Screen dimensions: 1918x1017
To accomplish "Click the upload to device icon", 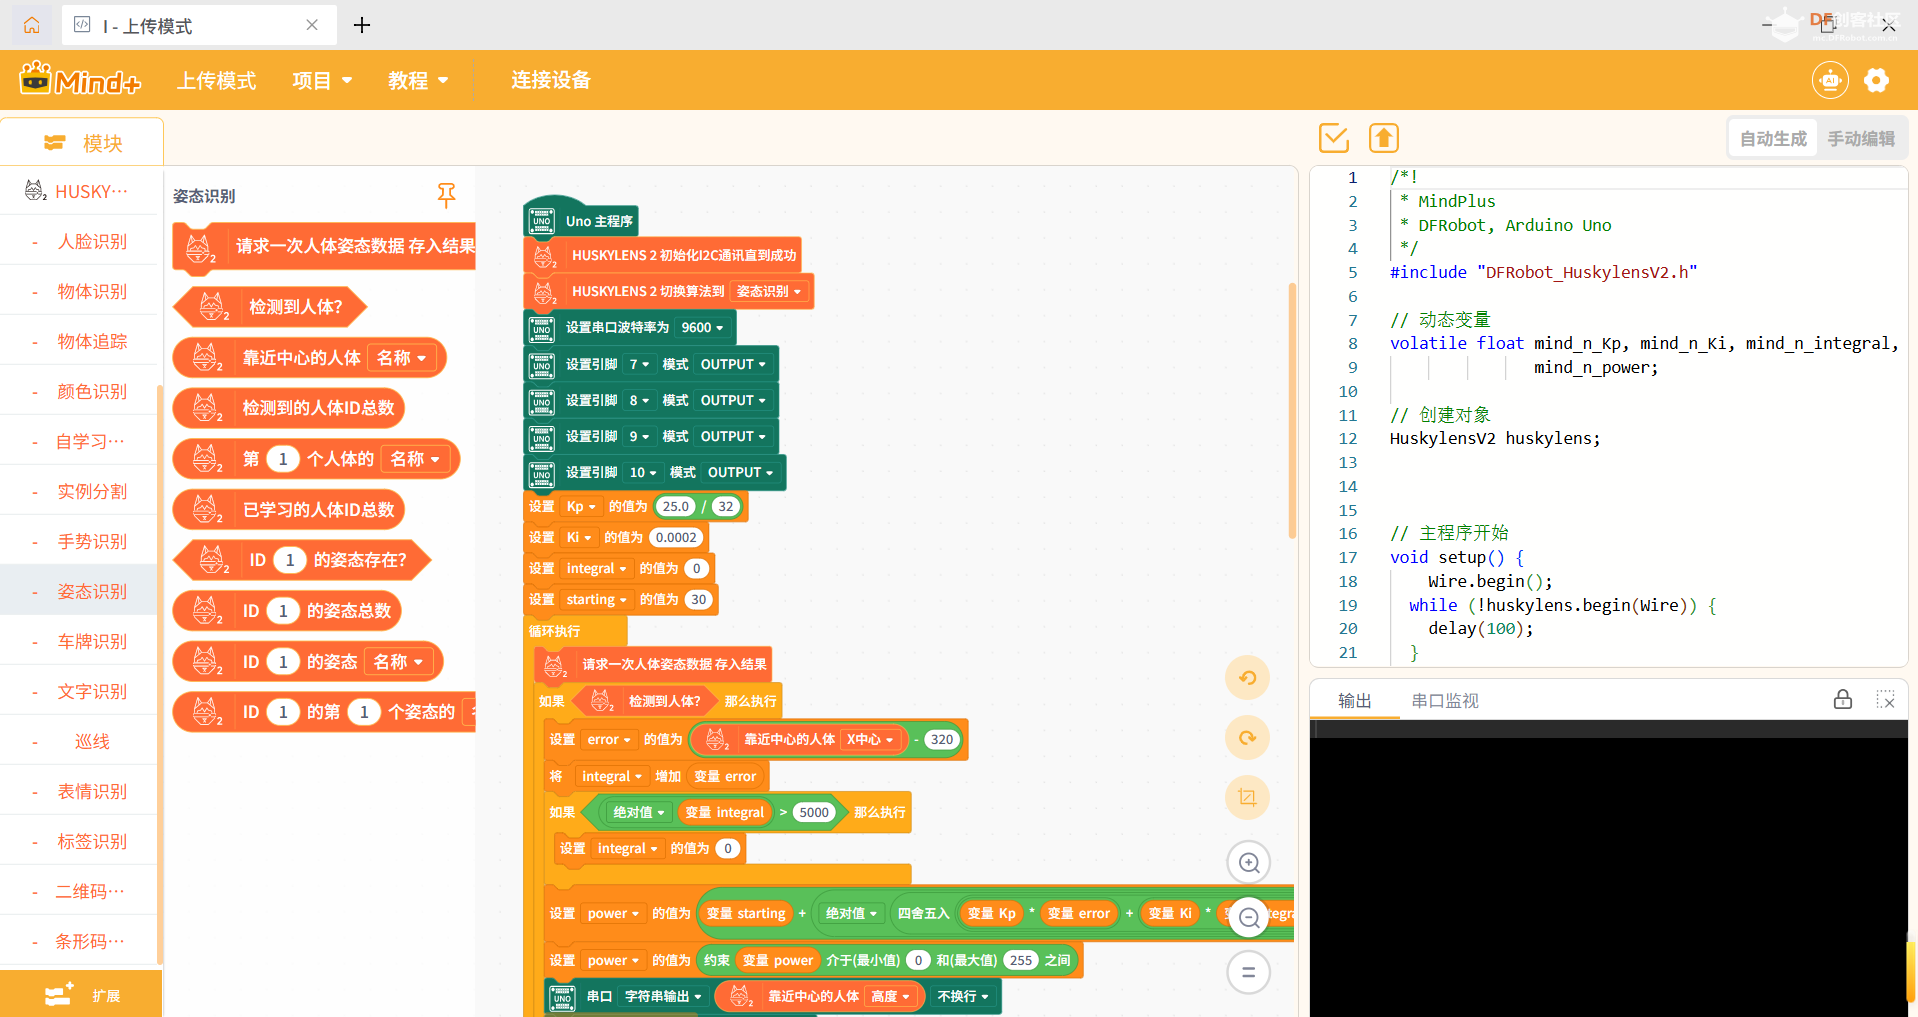I will coord(1383,138).
